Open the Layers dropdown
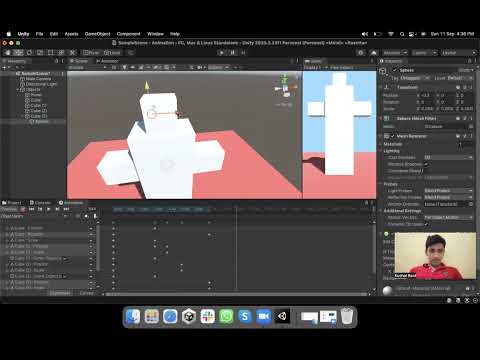 (x=424, y=53)
